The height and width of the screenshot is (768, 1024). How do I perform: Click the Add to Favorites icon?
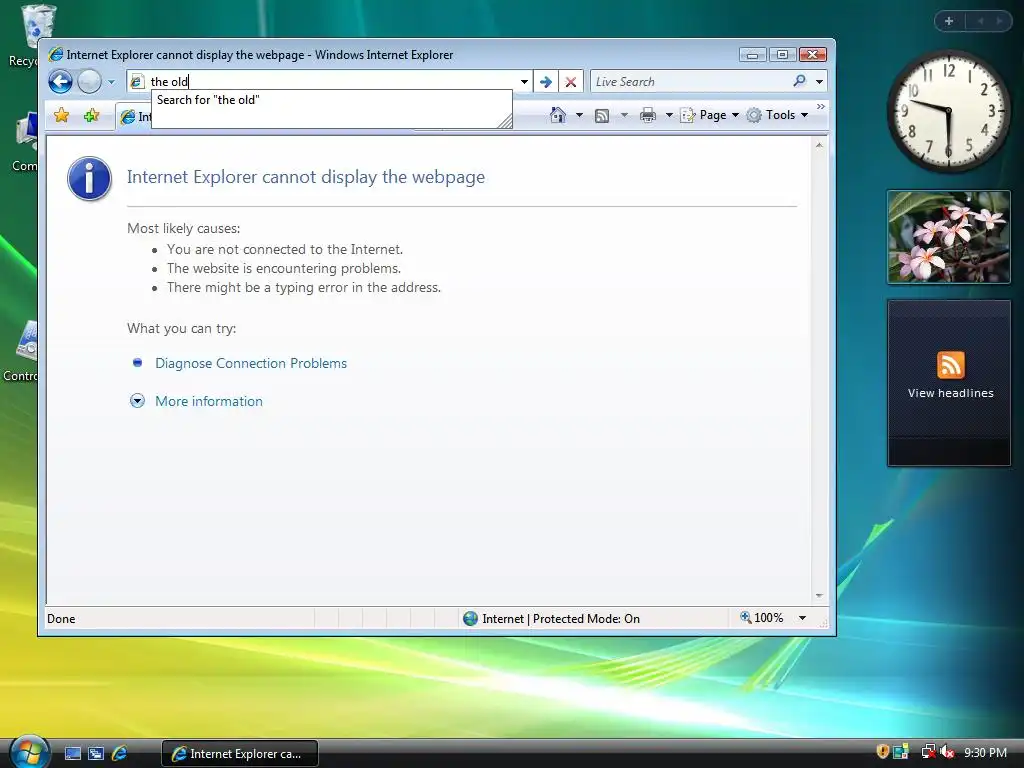click(91, 116)
